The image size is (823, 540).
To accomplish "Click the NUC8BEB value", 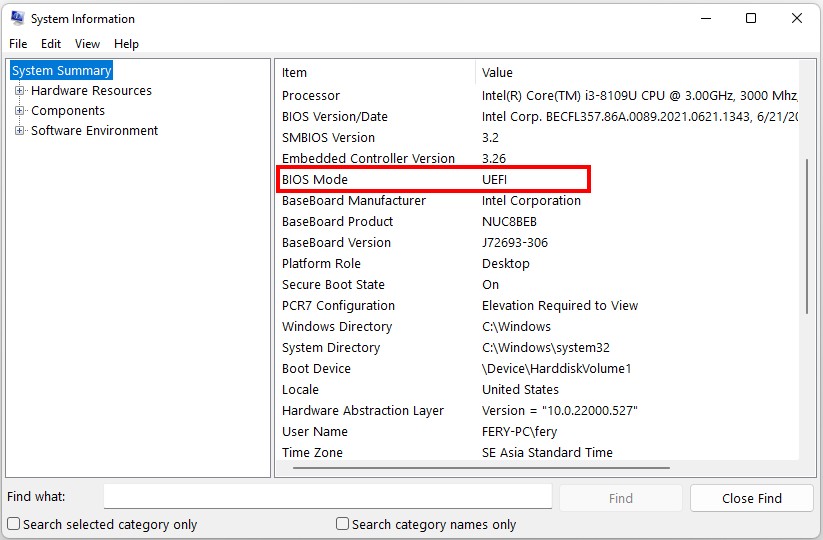I will pos(509,221).
